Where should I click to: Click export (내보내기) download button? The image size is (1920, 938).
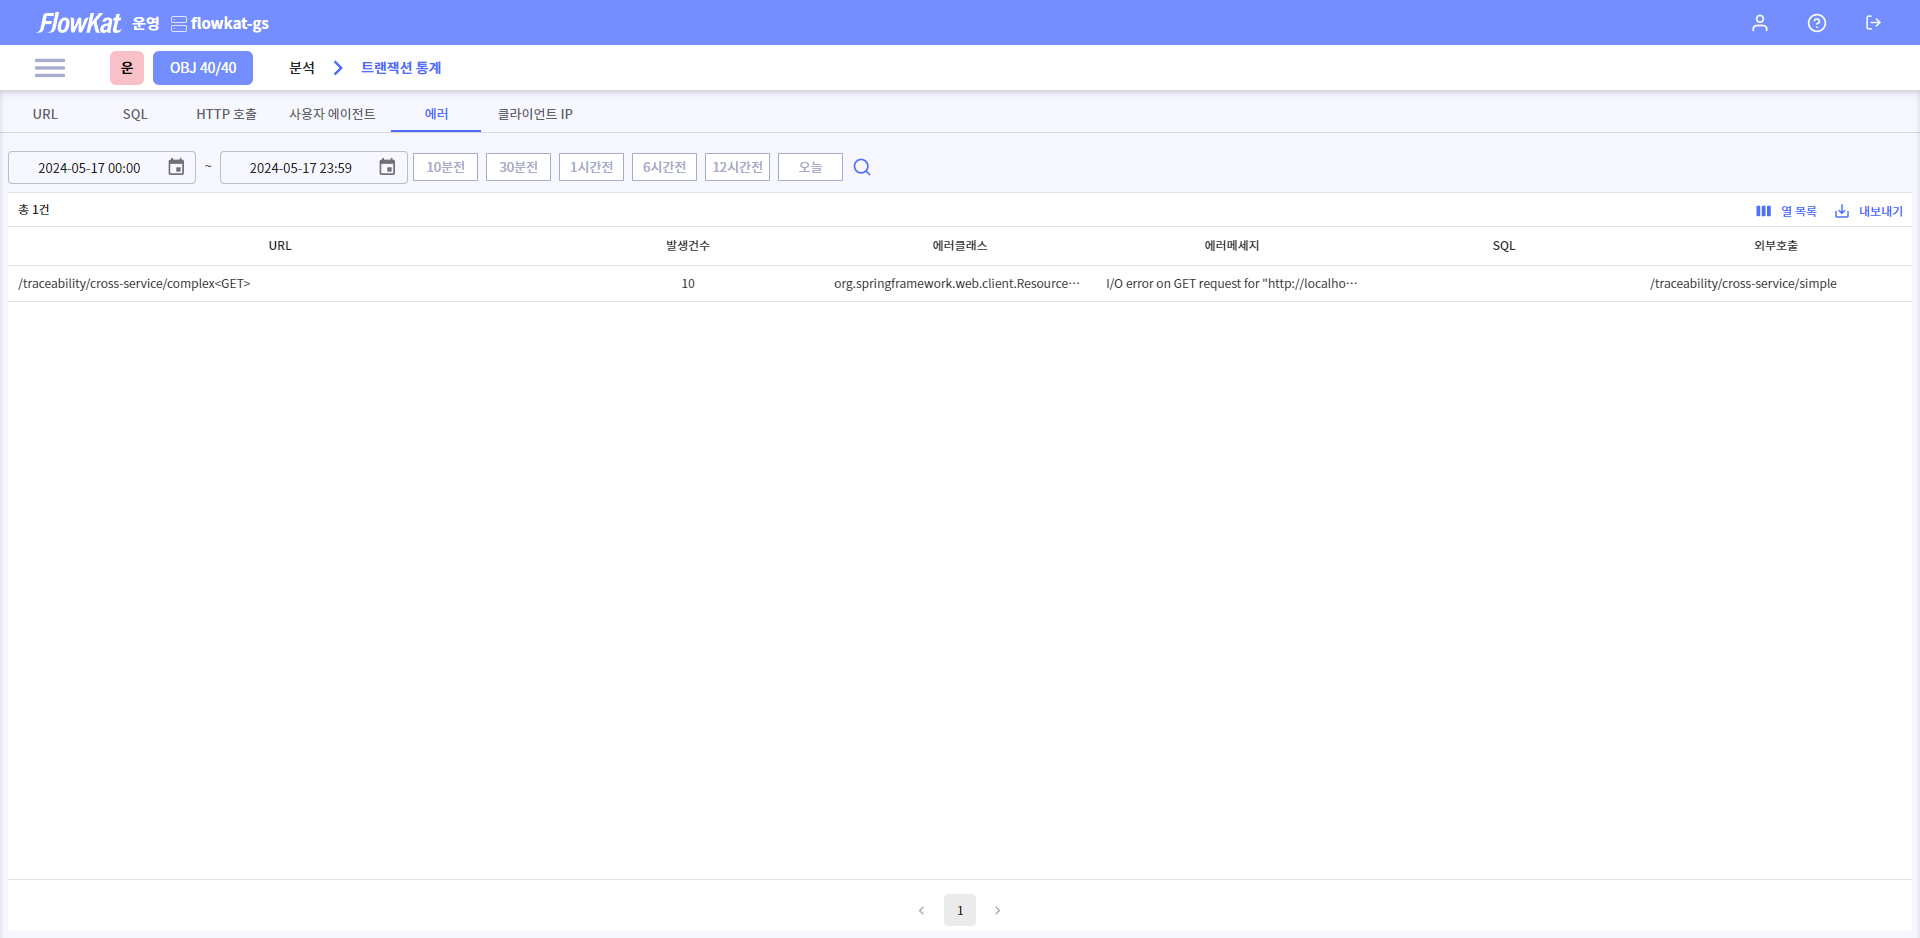click(1868, 211)
